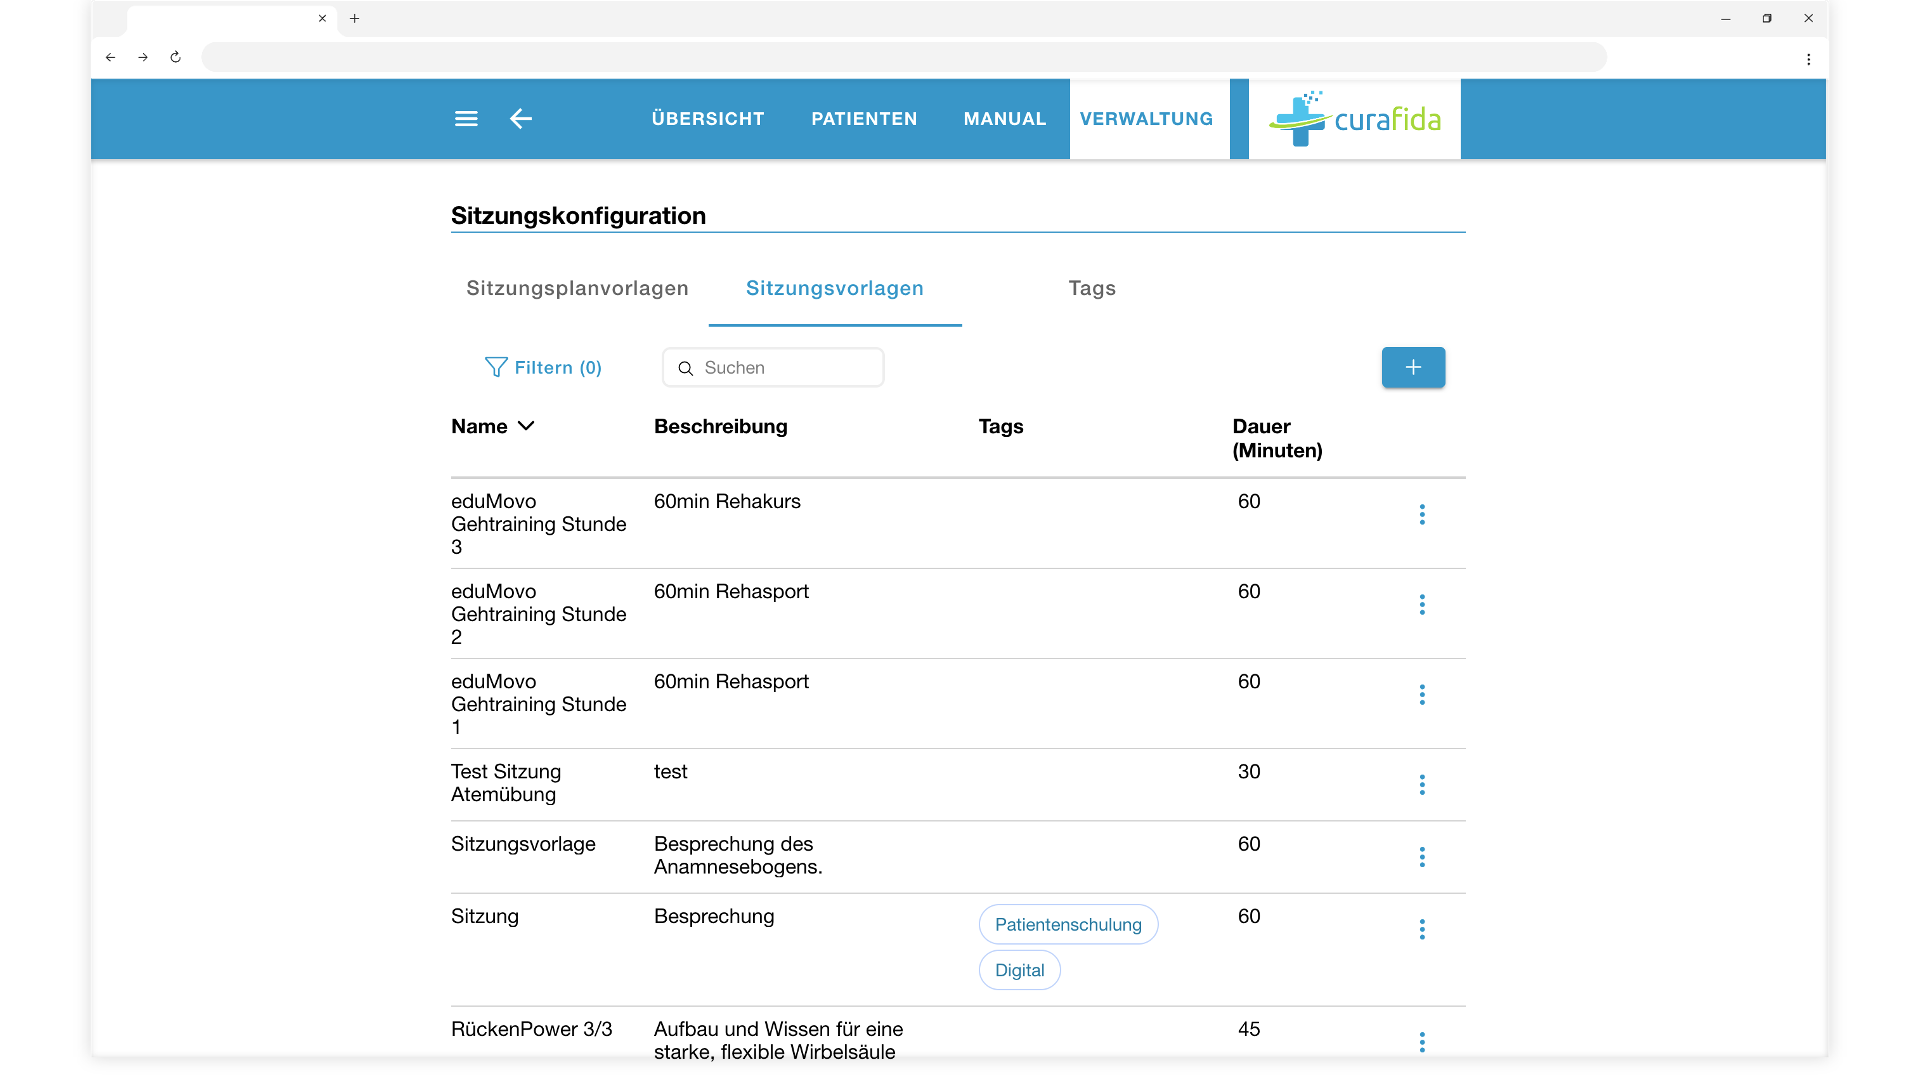Open the Filtern (0) filter options
The width and height of the screenshot is (1920, 1080).
click(543, 368)
